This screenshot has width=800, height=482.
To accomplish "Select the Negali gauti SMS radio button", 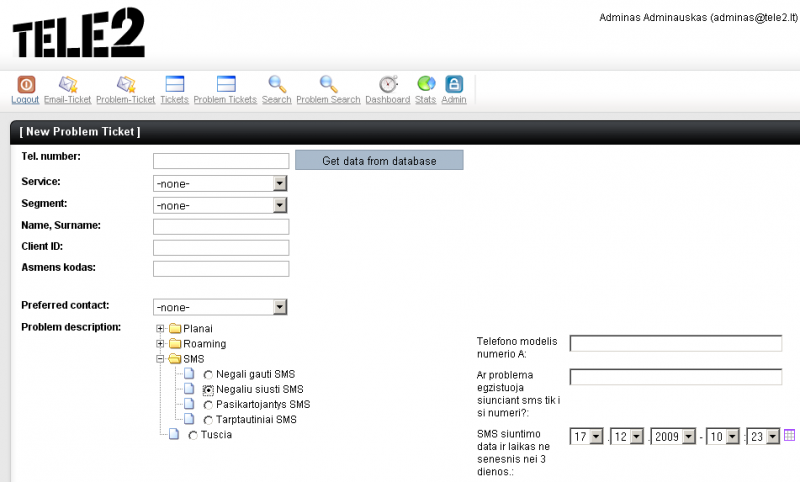I will click(208, 375).
